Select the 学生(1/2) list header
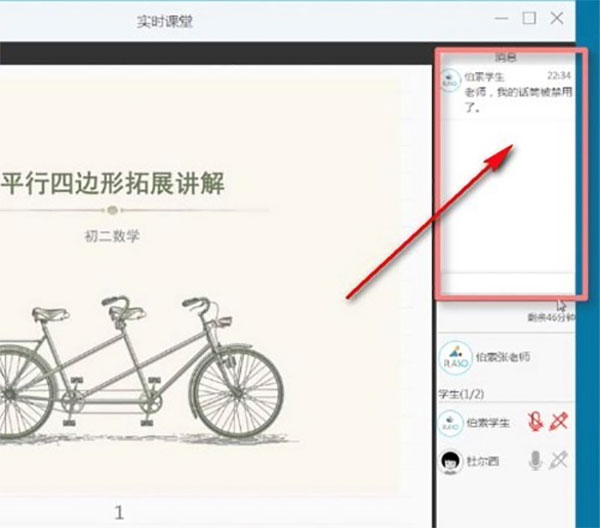Screen dimensions: 600x528 click(x=461, y=393)
